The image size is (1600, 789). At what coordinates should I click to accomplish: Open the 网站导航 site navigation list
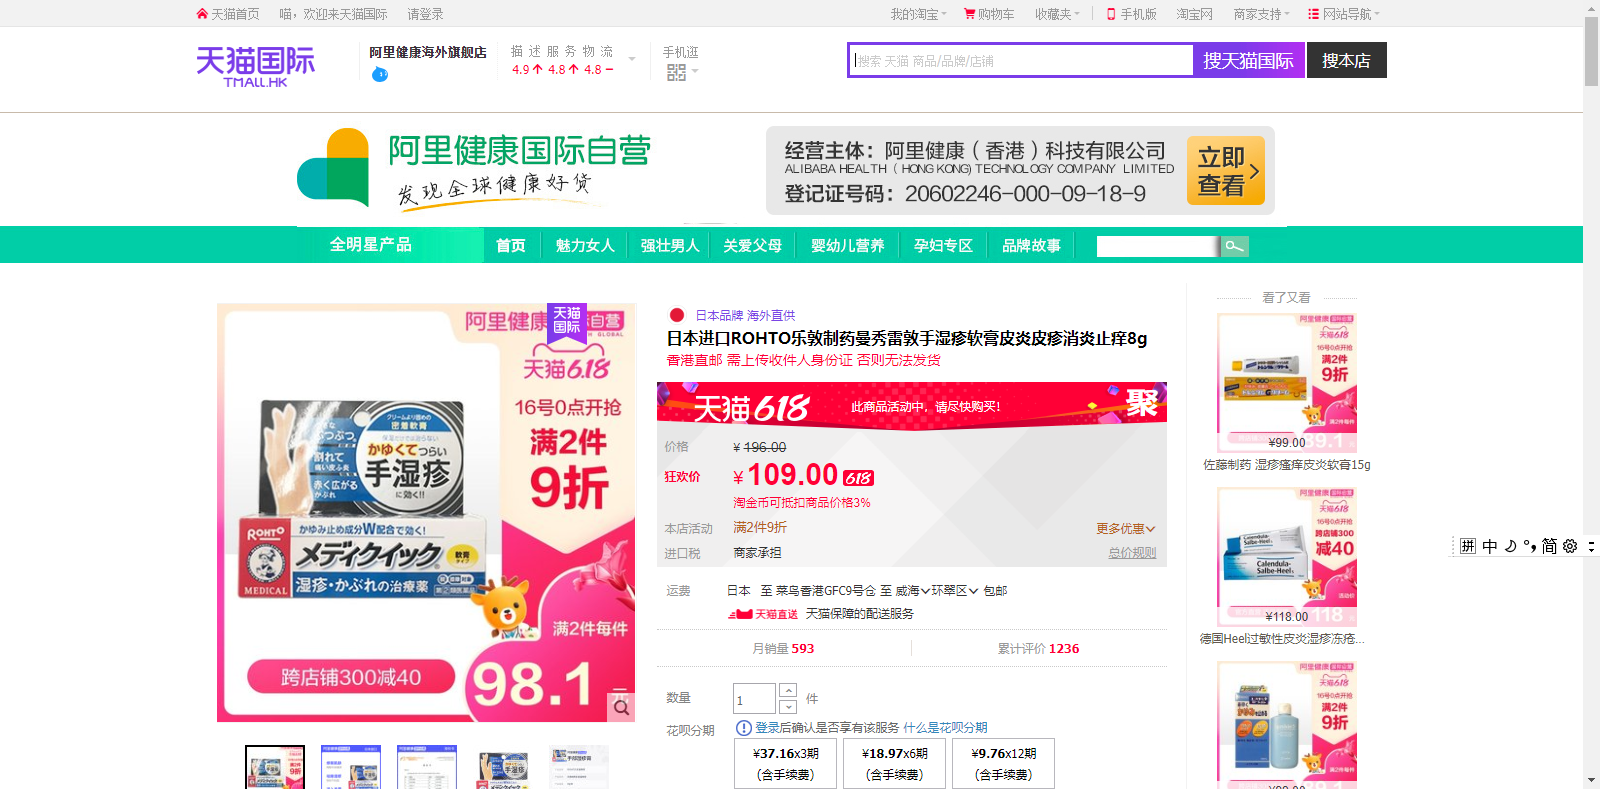click(1343, 14)
